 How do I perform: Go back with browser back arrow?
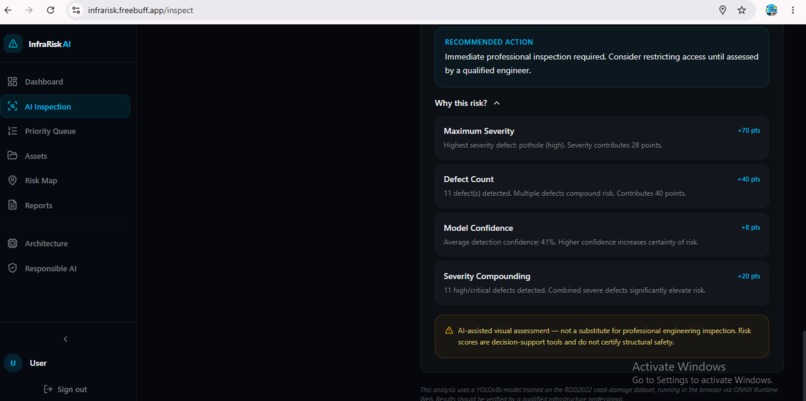8,10
